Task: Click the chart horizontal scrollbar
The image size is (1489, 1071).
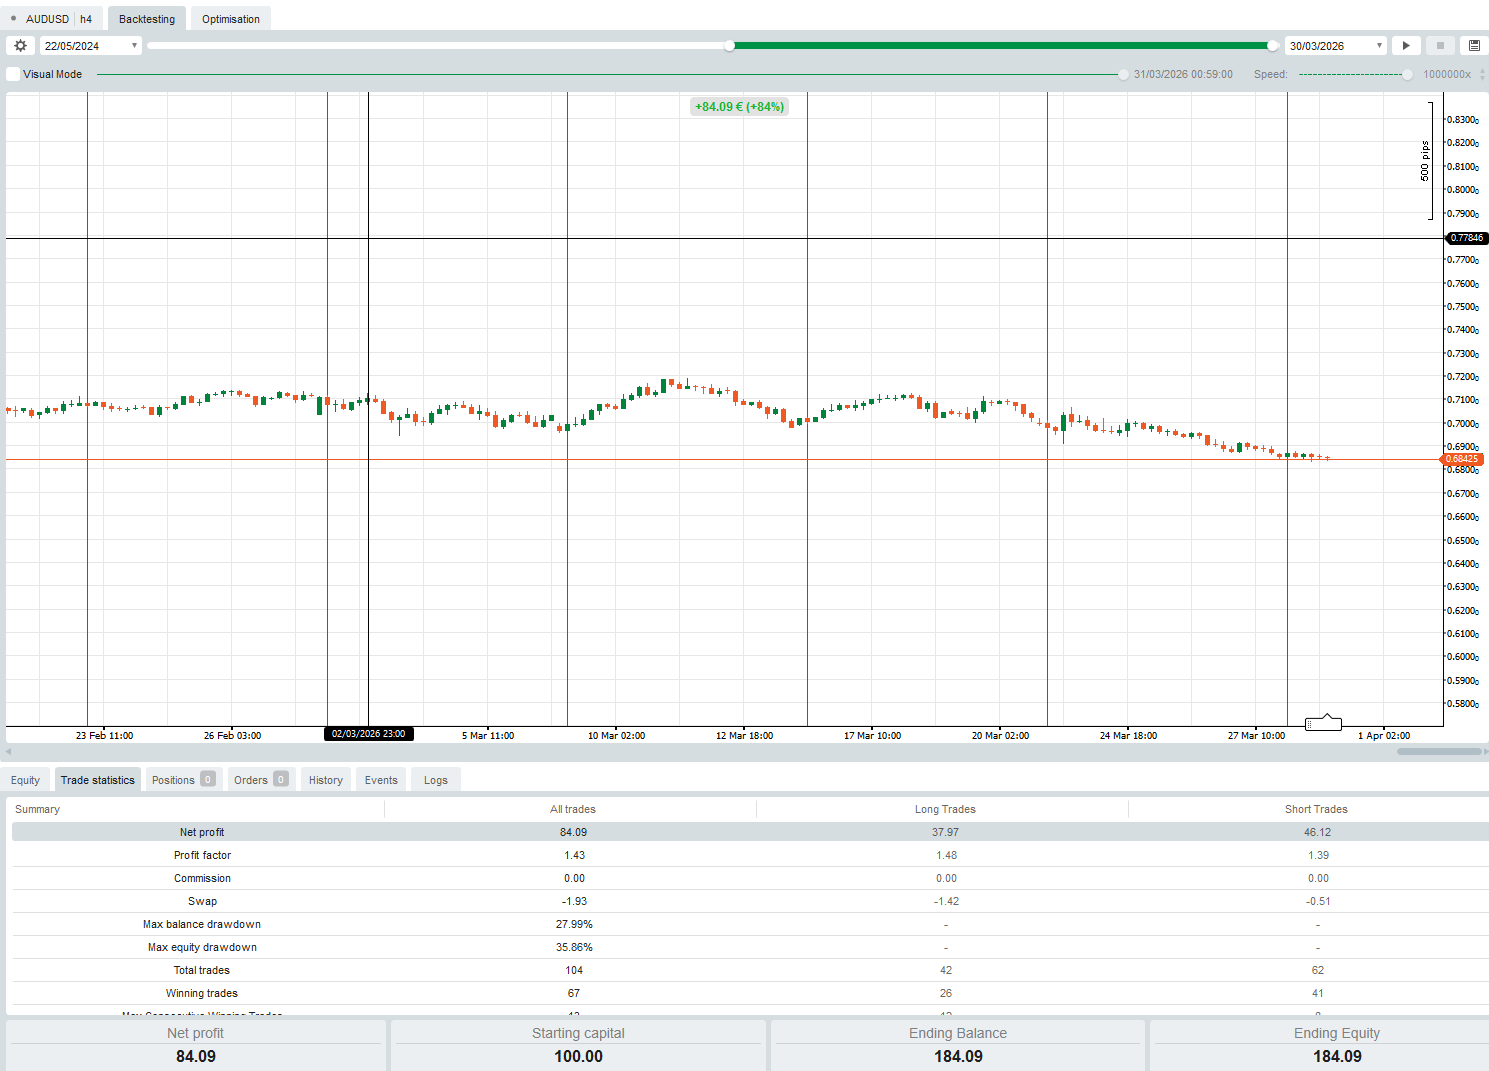Action: coord(1440,751)
